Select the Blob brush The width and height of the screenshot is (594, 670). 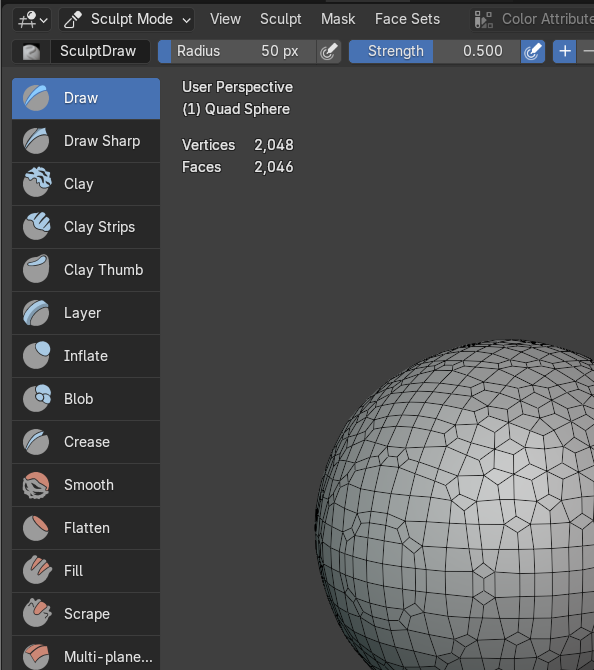click(86, 399)
